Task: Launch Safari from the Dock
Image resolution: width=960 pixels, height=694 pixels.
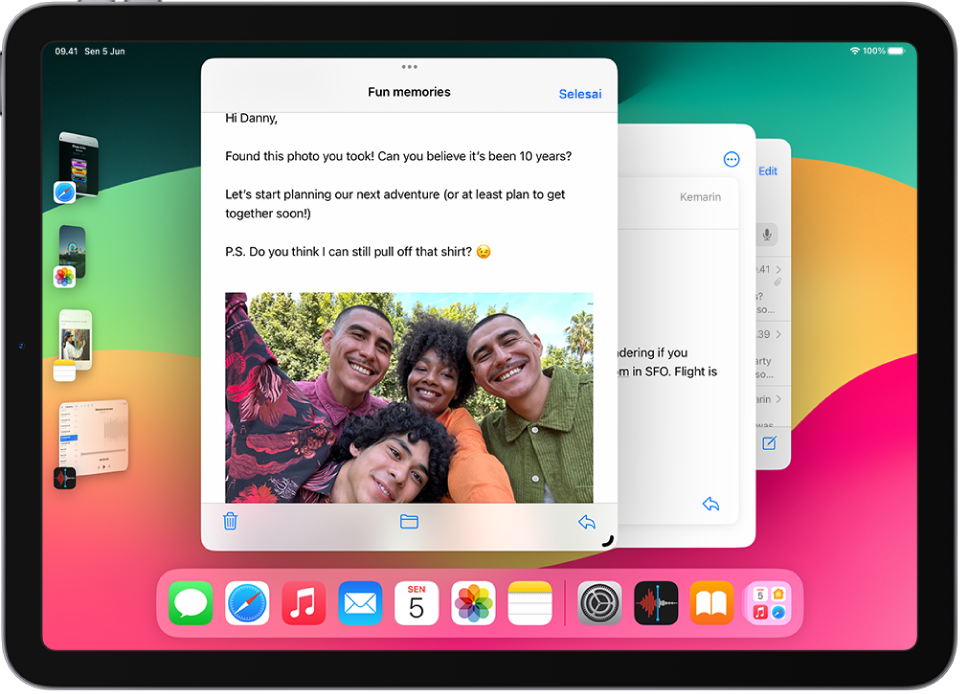Action: click(247, 603)
